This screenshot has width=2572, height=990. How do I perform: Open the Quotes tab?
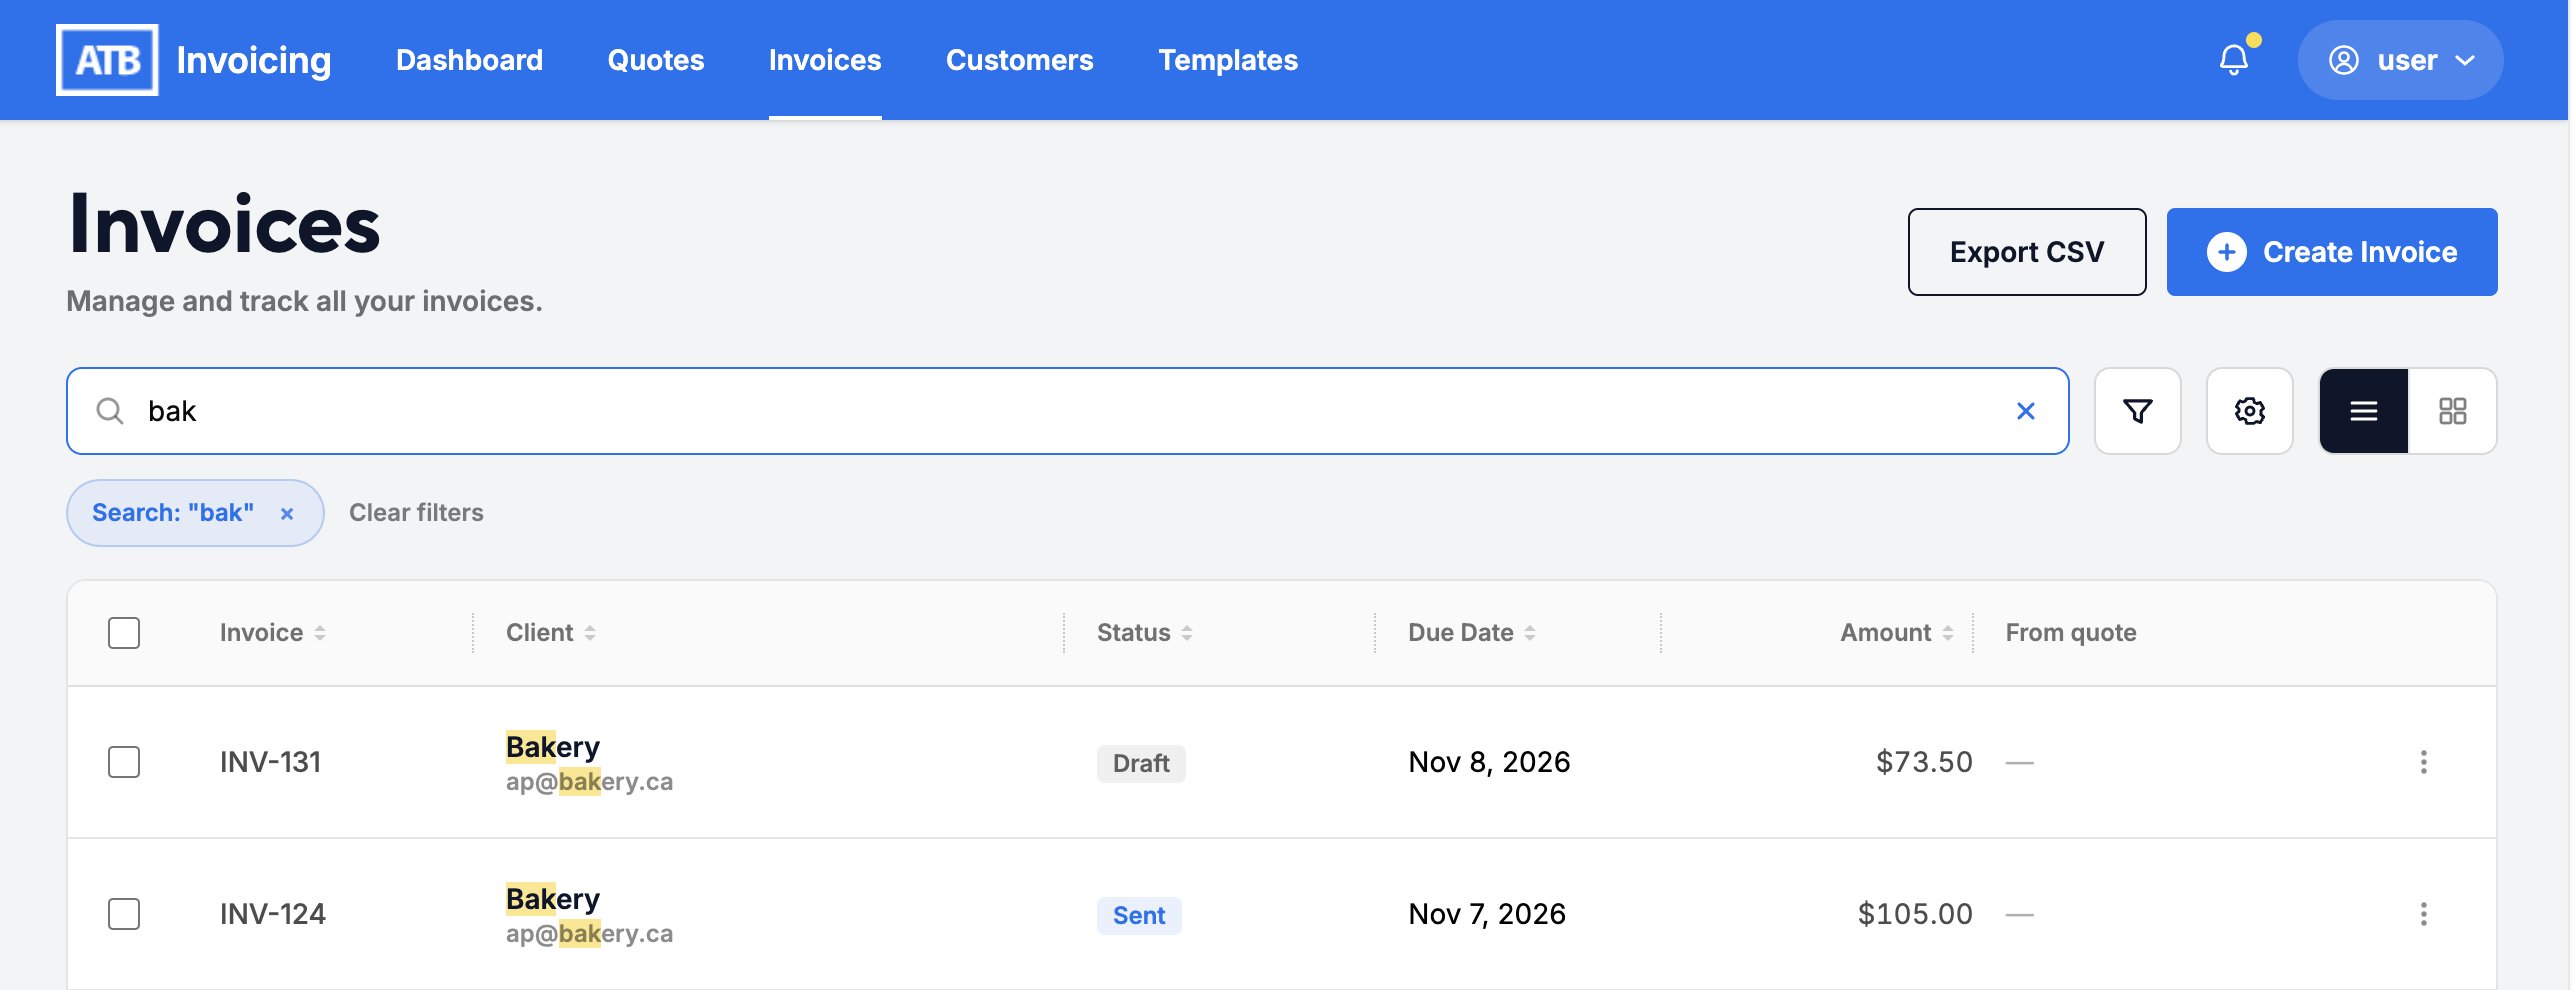pos(656,60)
